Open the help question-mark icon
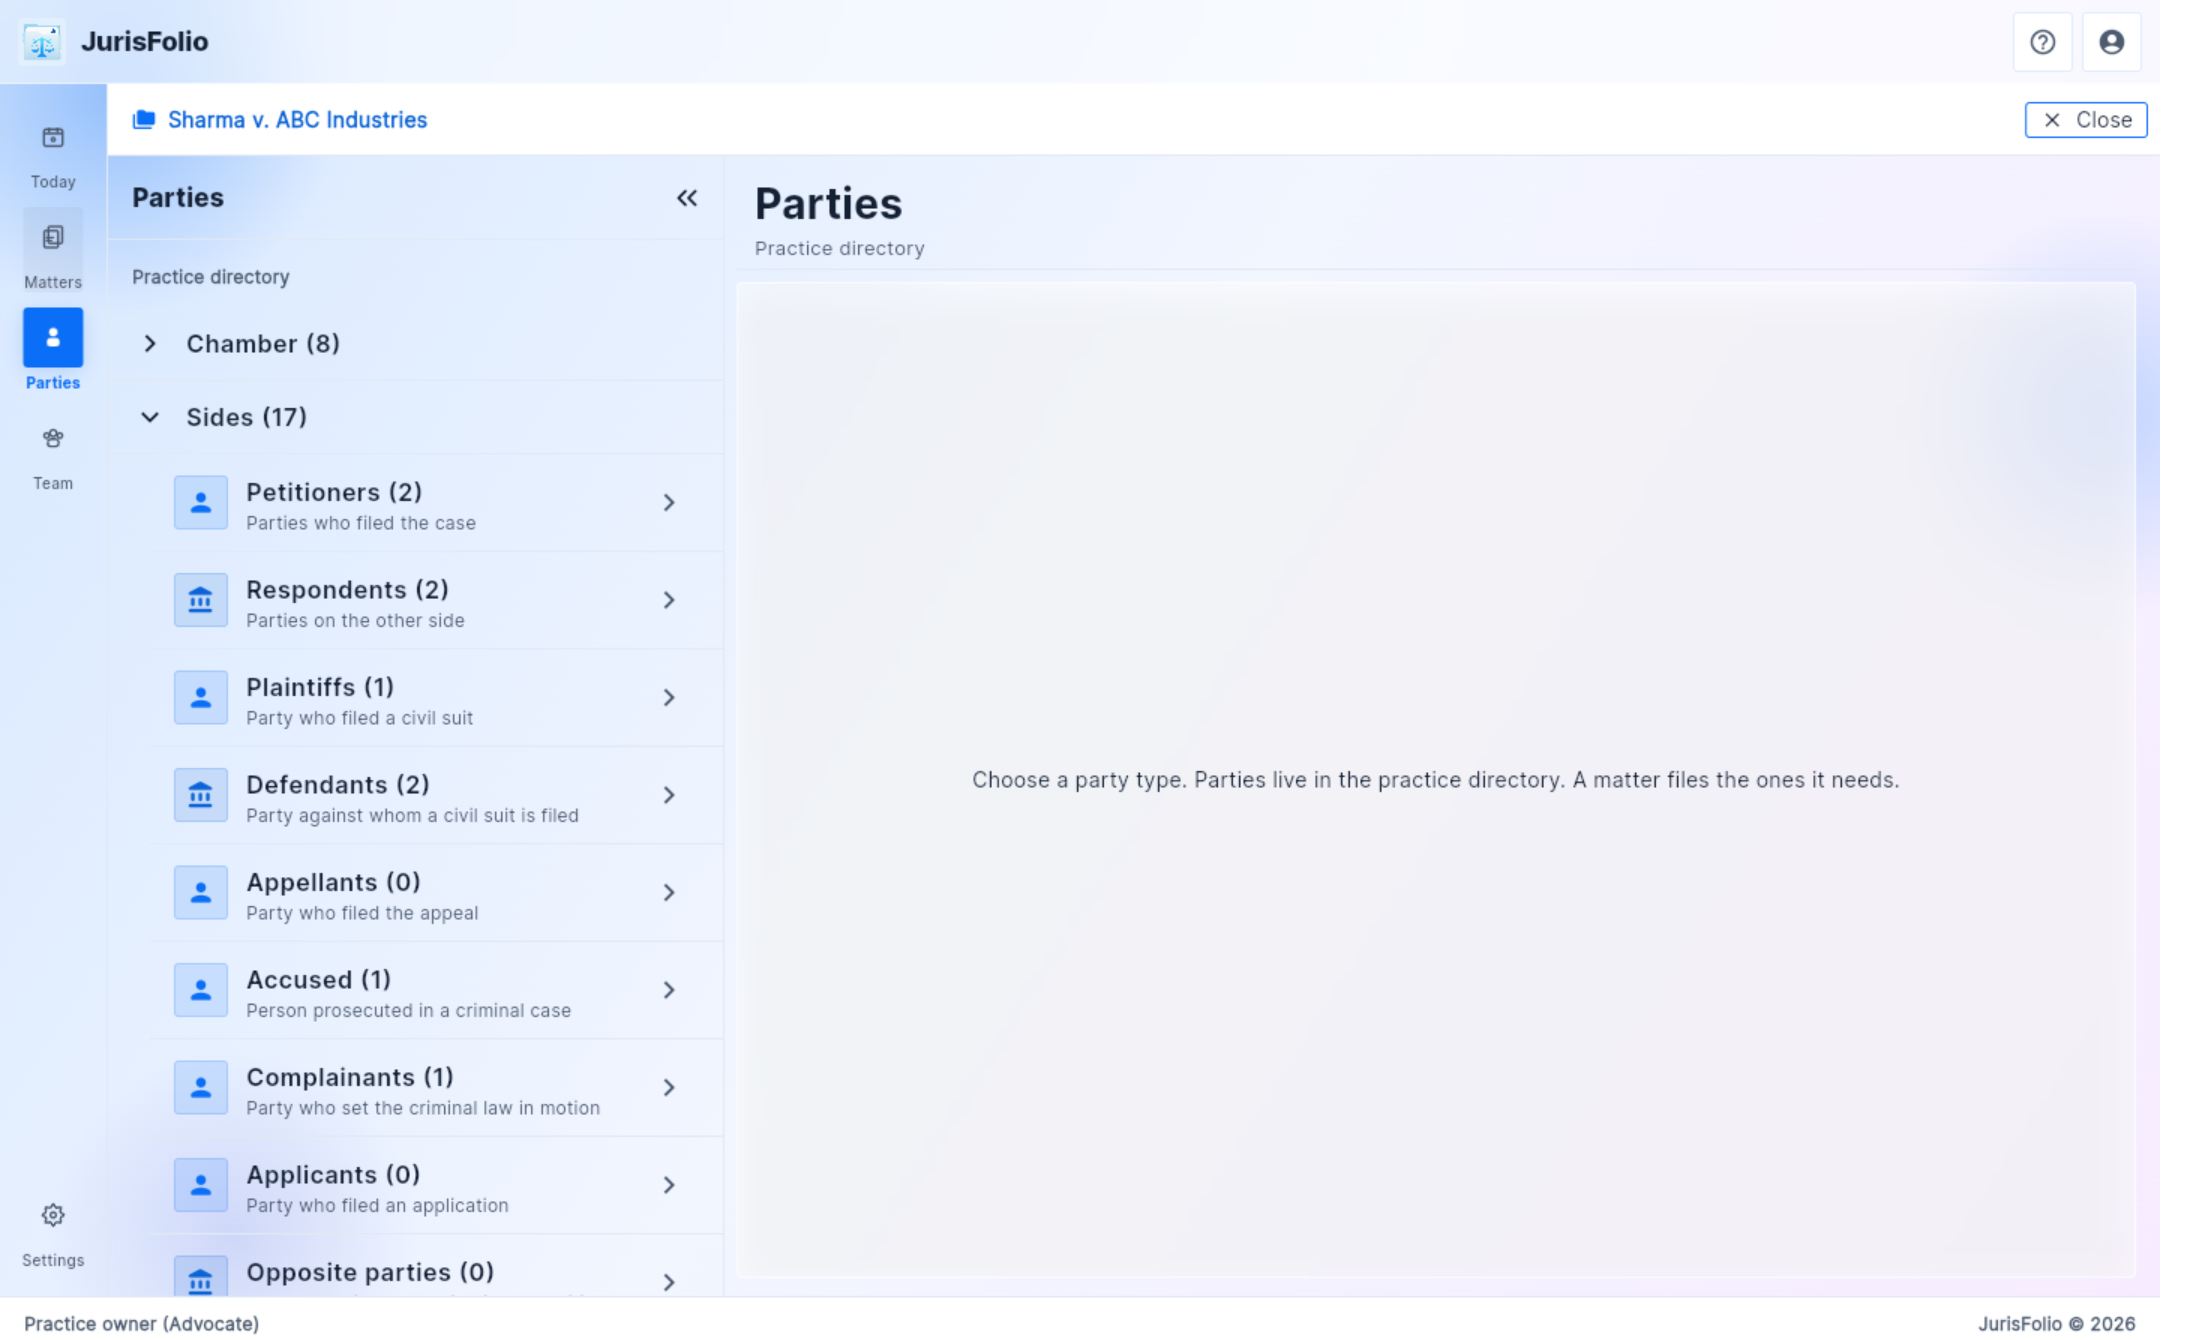The height and width of the screenshot is (1340, 2186). [2042, 42]
